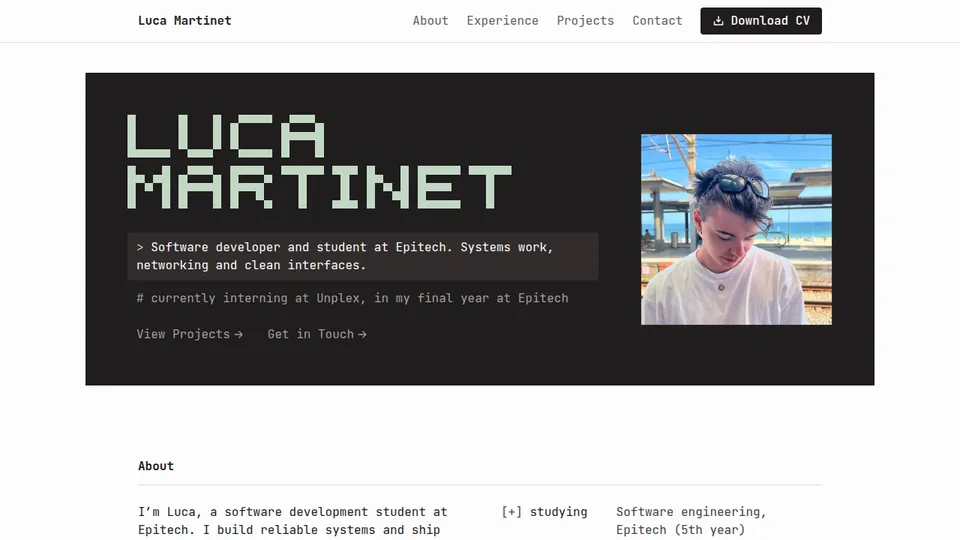Viewport: 960px width, 540px height.
Task: Select the Contact nav link
Action: point(657,21)
